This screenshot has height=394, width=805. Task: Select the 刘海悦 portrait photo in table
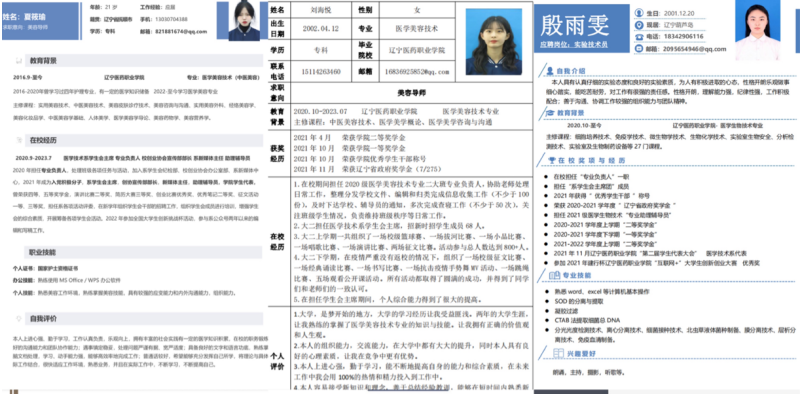tap(493, 42)
